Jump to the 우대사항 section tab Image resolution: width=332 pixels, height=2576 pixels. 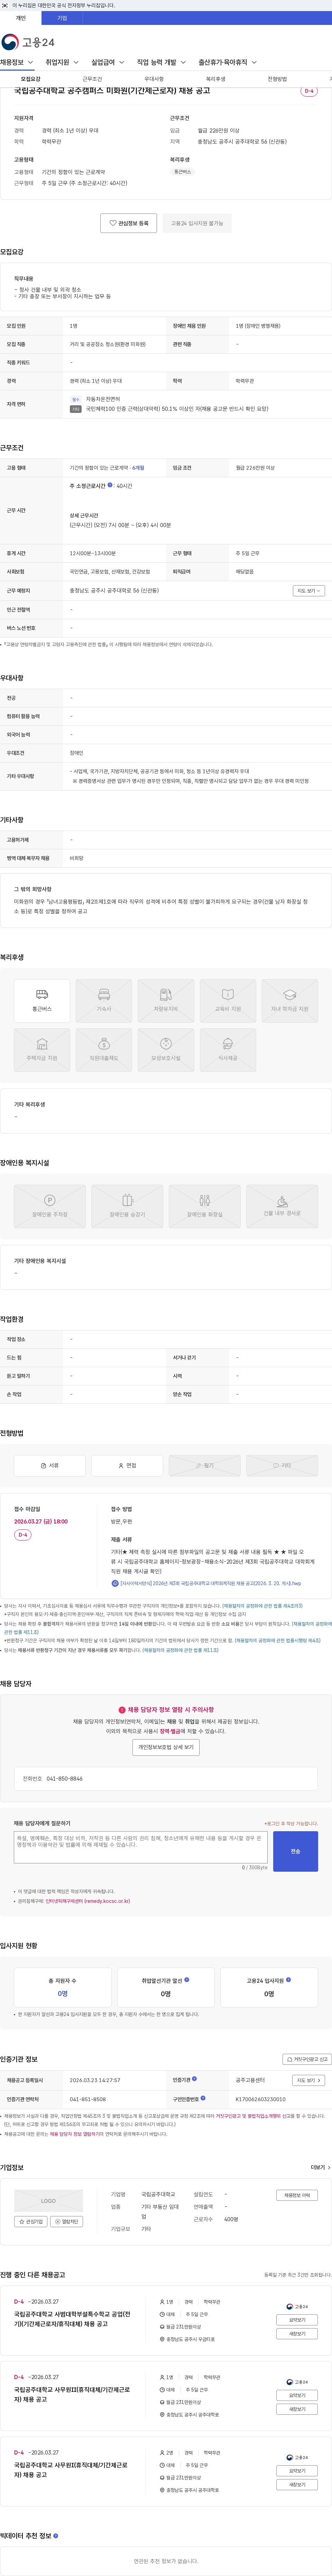click(x=154, y=79)
